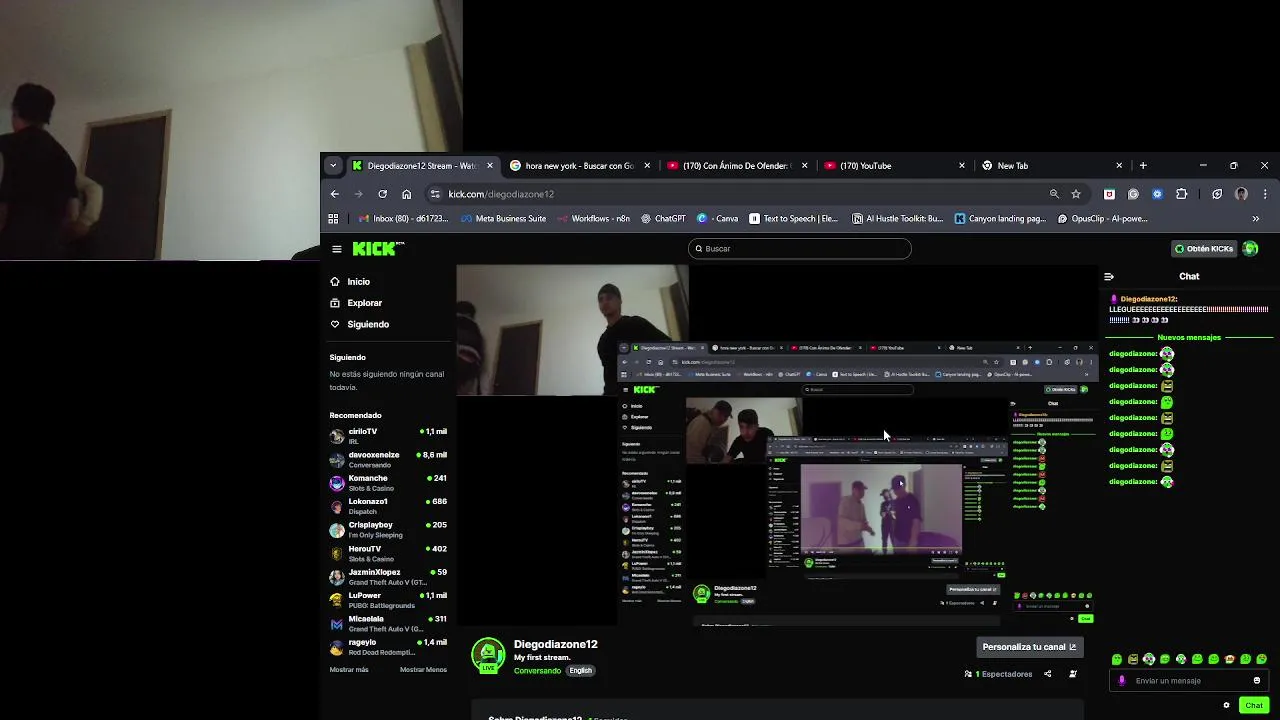Send message with the green Chat button

click(x=1254, y=705)
